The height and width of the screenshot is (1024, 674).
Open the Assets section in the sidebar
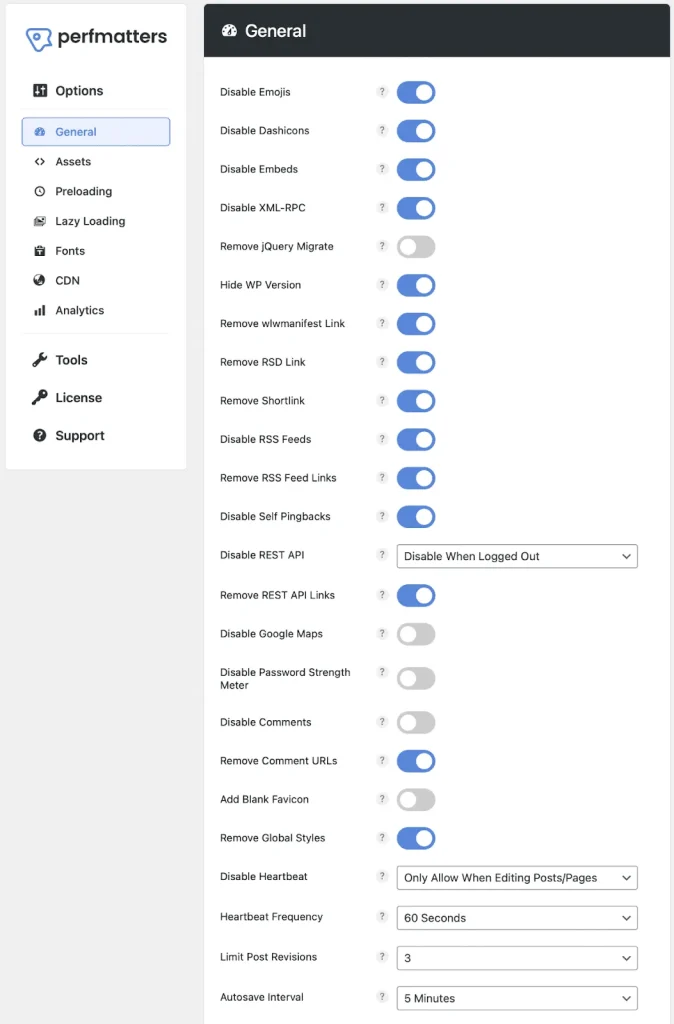pos(75,161)
